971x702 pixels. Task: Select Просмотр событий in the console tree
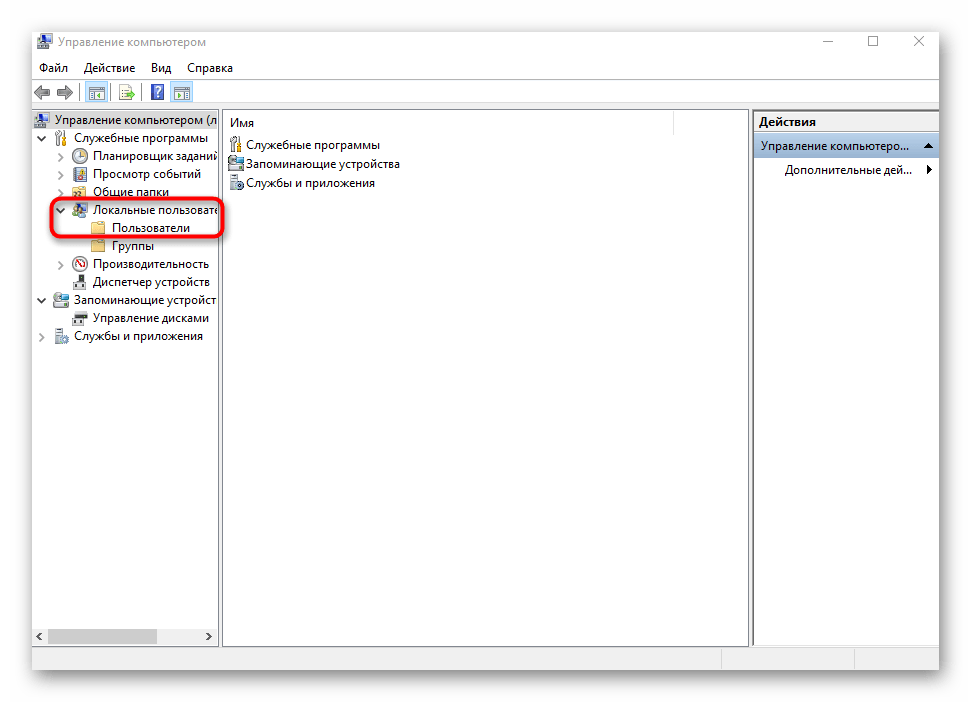(x=145, y=174)
